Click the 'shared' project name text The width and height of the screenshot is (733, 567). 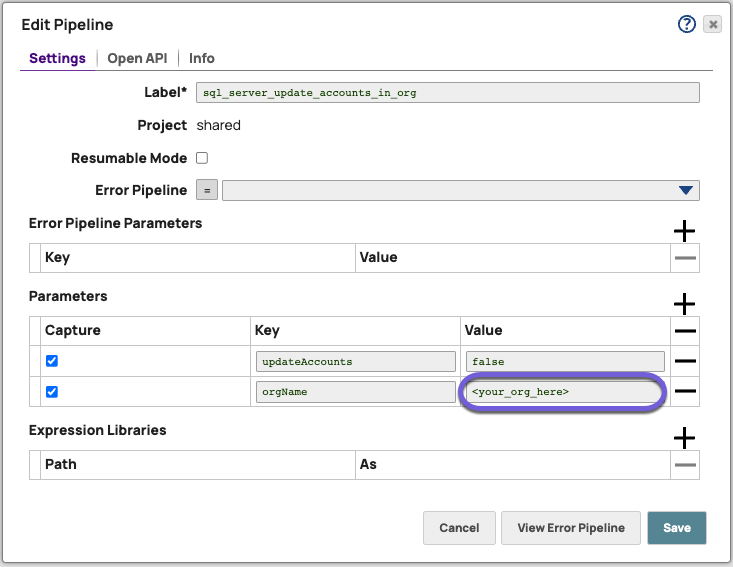pyautogui.click(x=218, y=125)
